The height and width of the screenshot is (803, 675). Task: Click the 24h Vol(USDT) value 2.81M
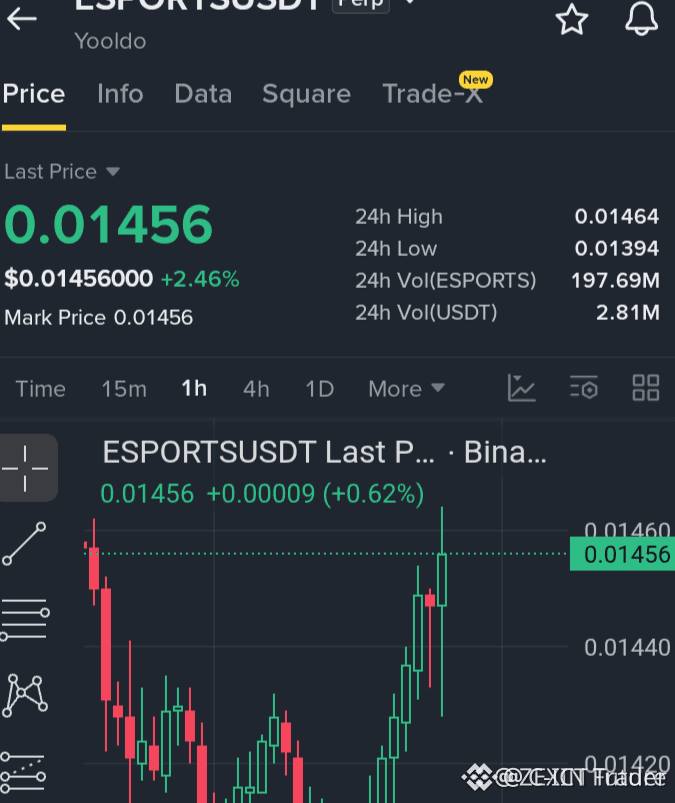click(x=628, y=312)
